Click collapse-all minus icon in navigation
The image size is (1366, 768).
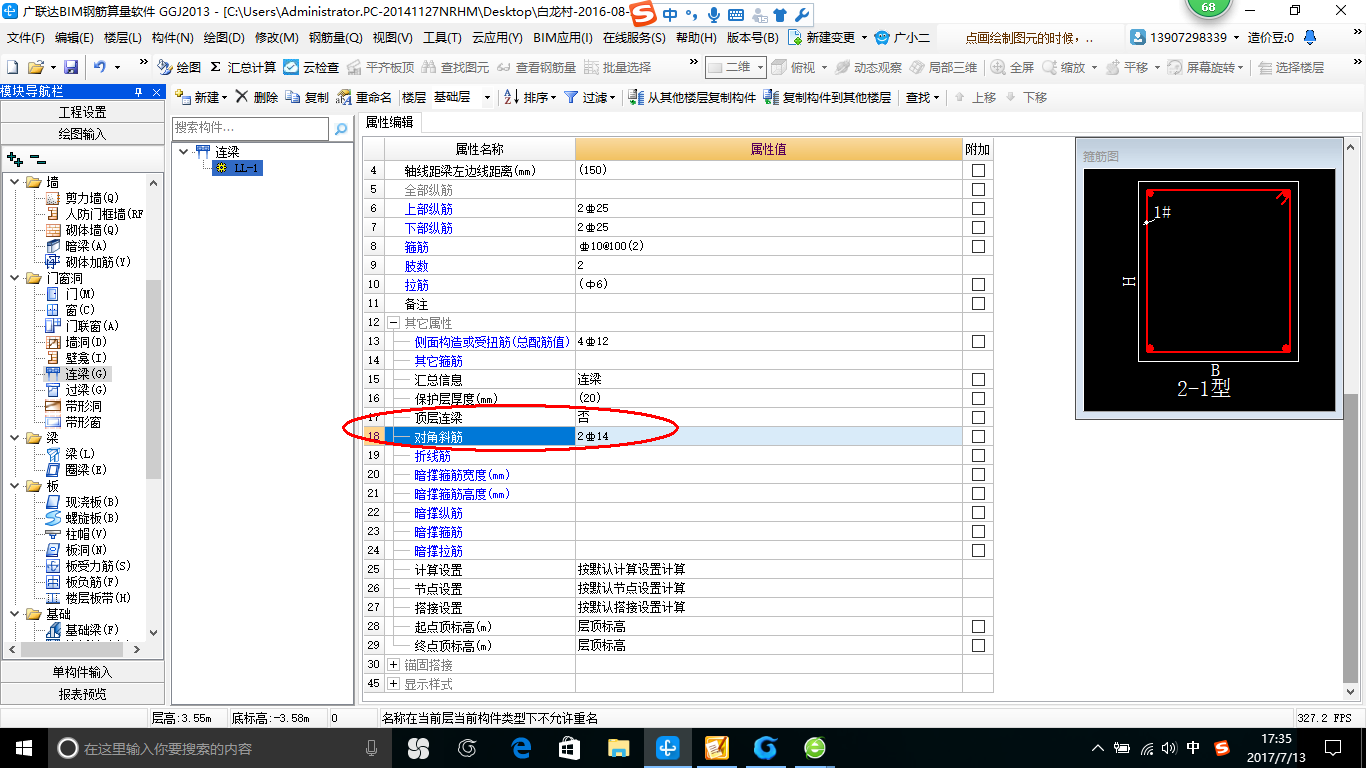[x=37, y=158]
